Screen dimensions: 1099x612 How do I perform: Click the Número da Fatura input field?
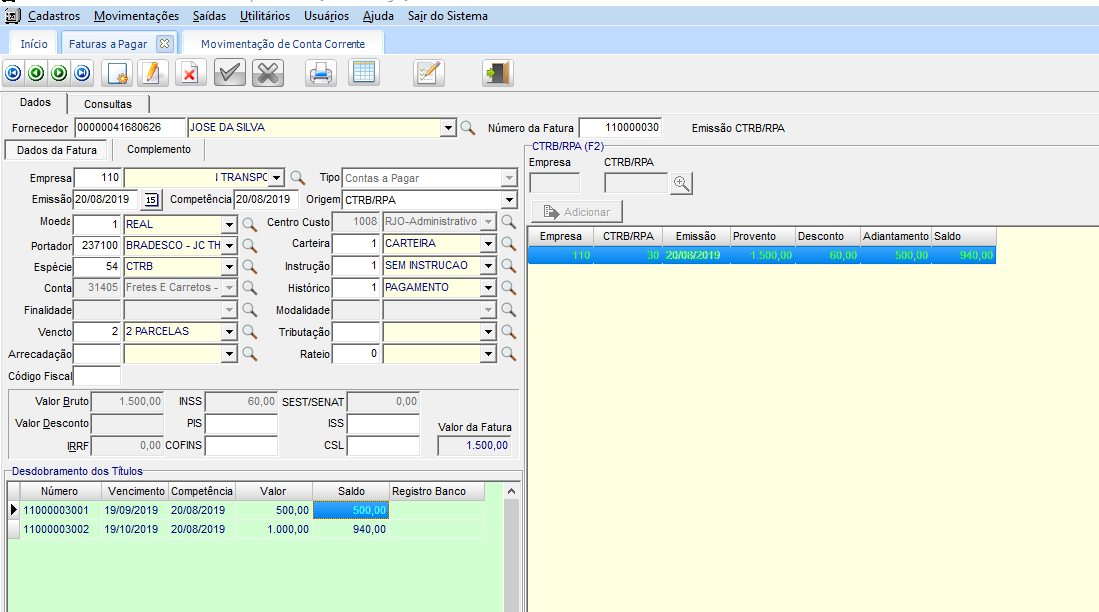(x=620, y=128)
